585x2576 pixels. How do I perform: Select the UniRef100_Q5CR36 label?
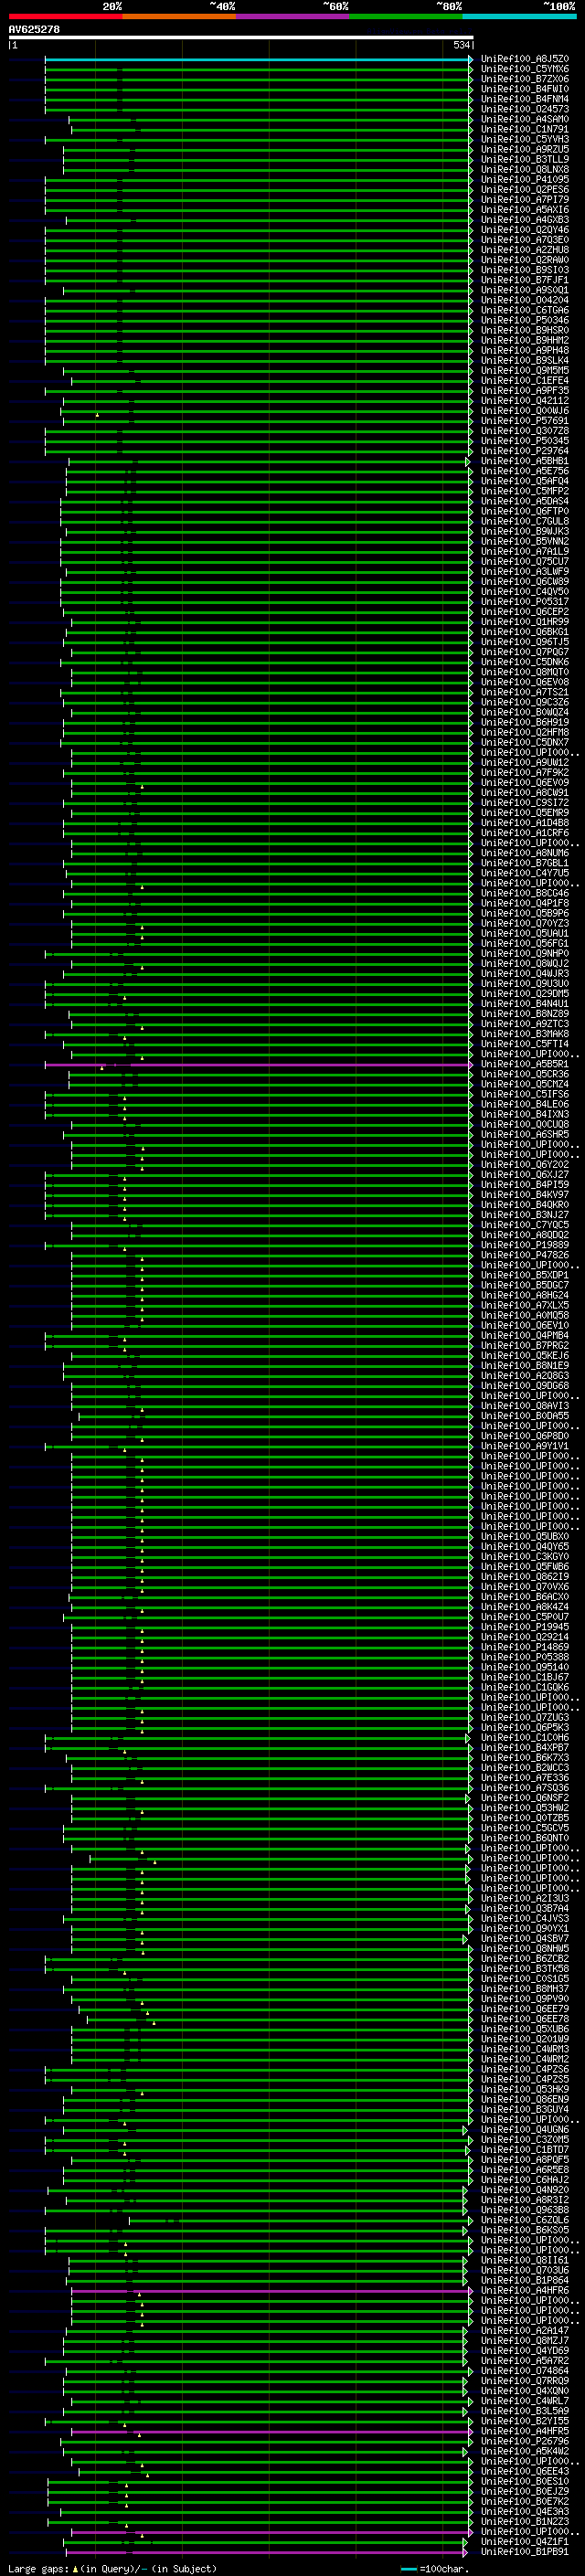coord(525,1075)
